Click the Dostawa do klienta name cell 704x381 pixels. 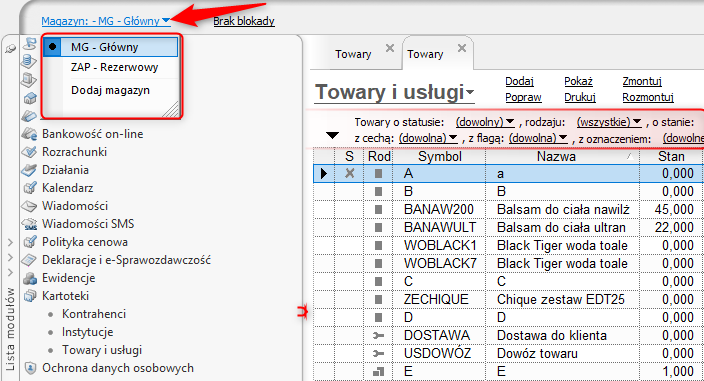click(562, 335)
